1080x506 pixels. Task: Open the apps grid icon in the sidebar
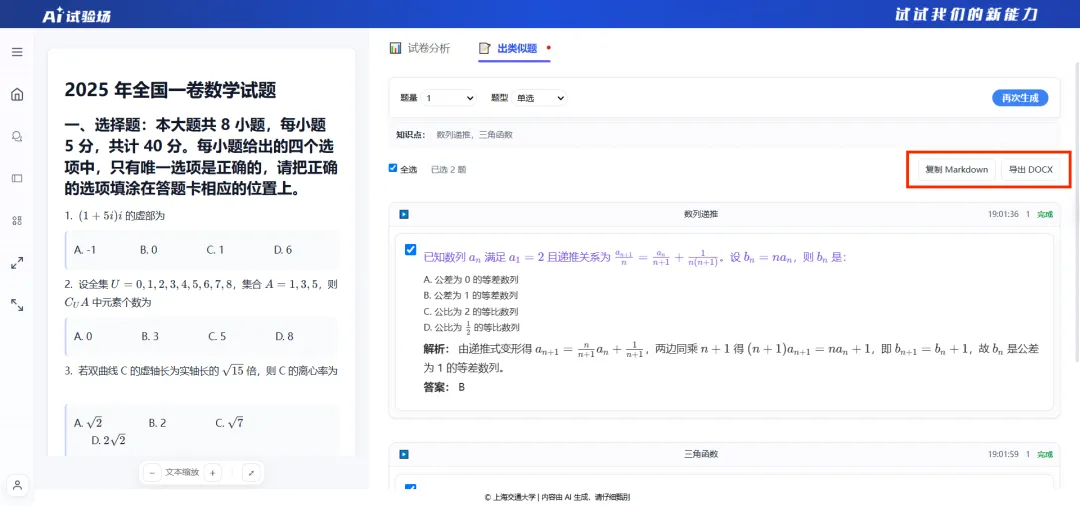click(17, 220)
